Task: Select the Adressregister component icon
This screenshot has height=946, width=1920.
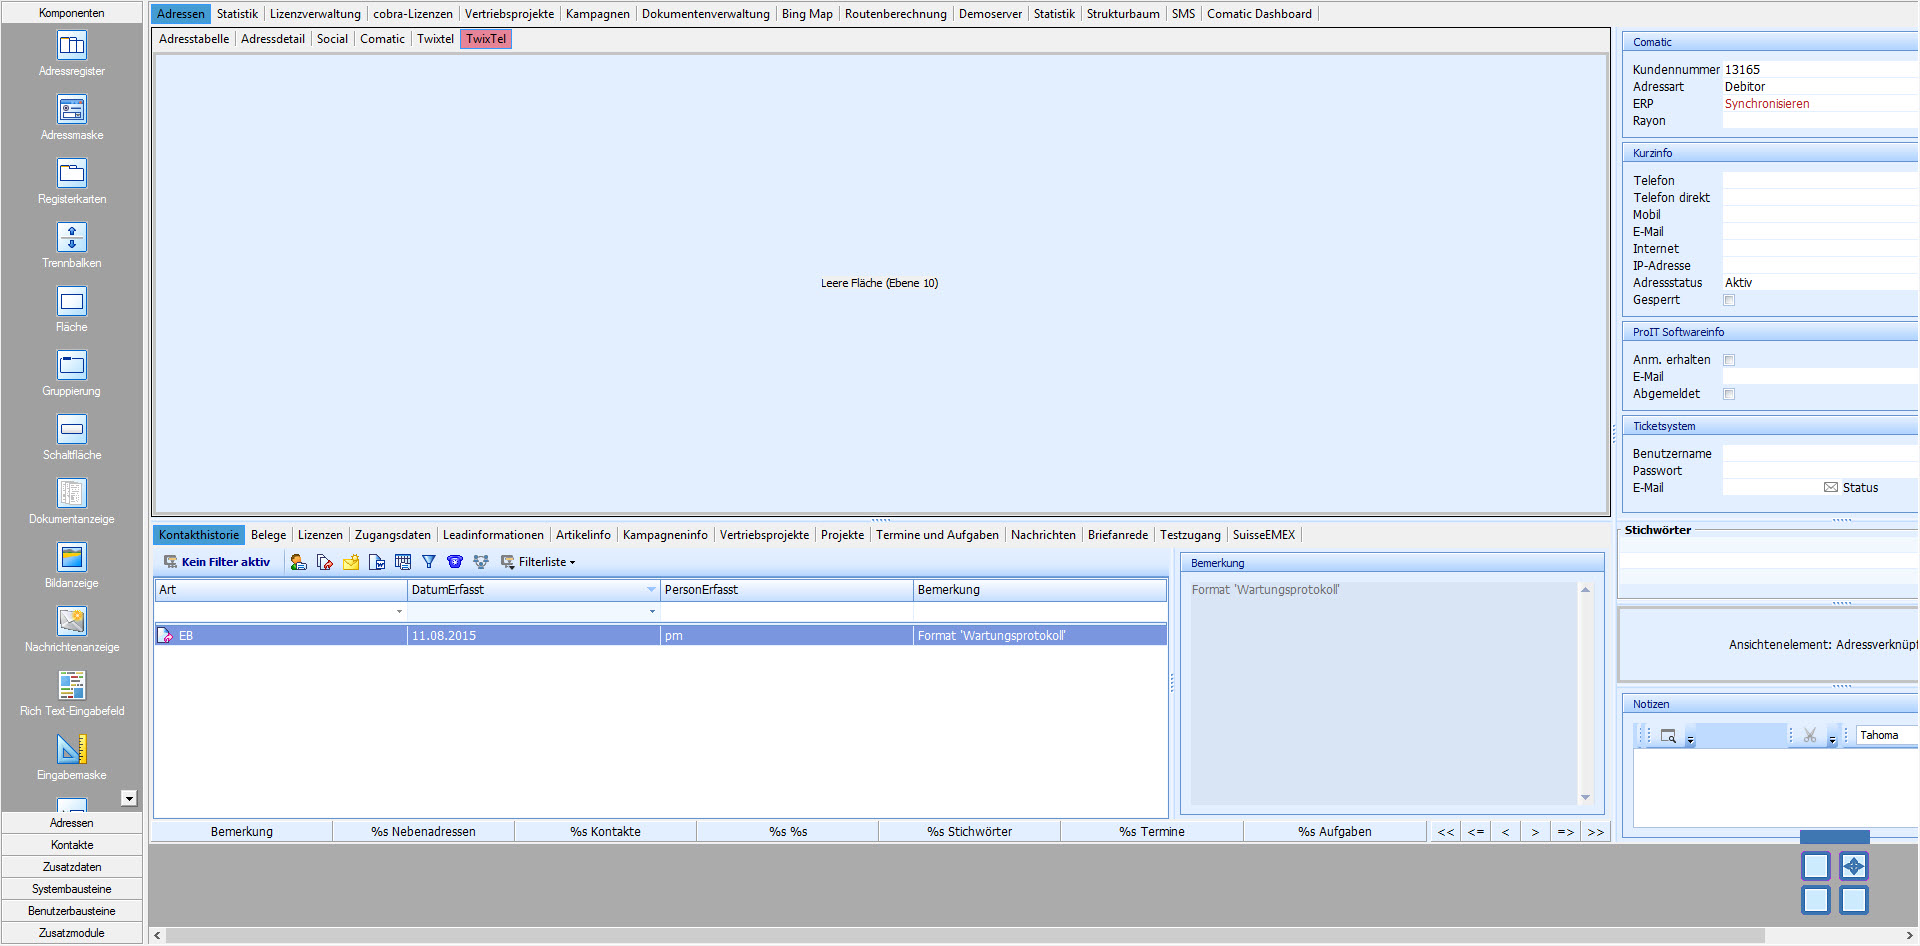Action: pyautogui.click(x=72, y=46)
